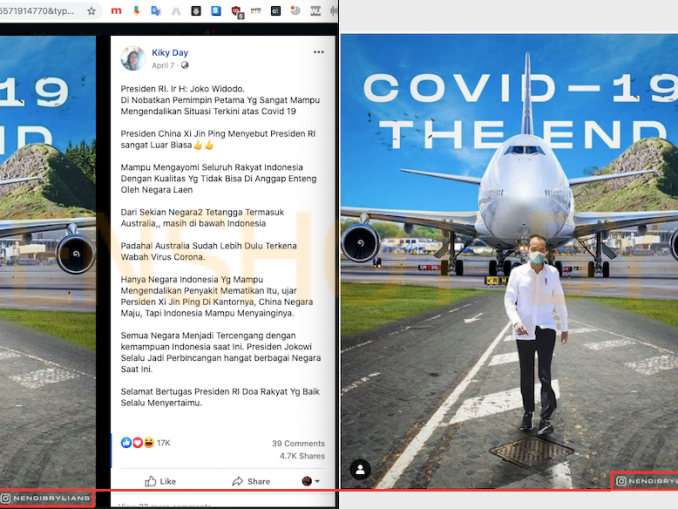Viewport: 678px width, 509px height.
Task: Open the Kiky Day profile link
Action: click(170, 53)
